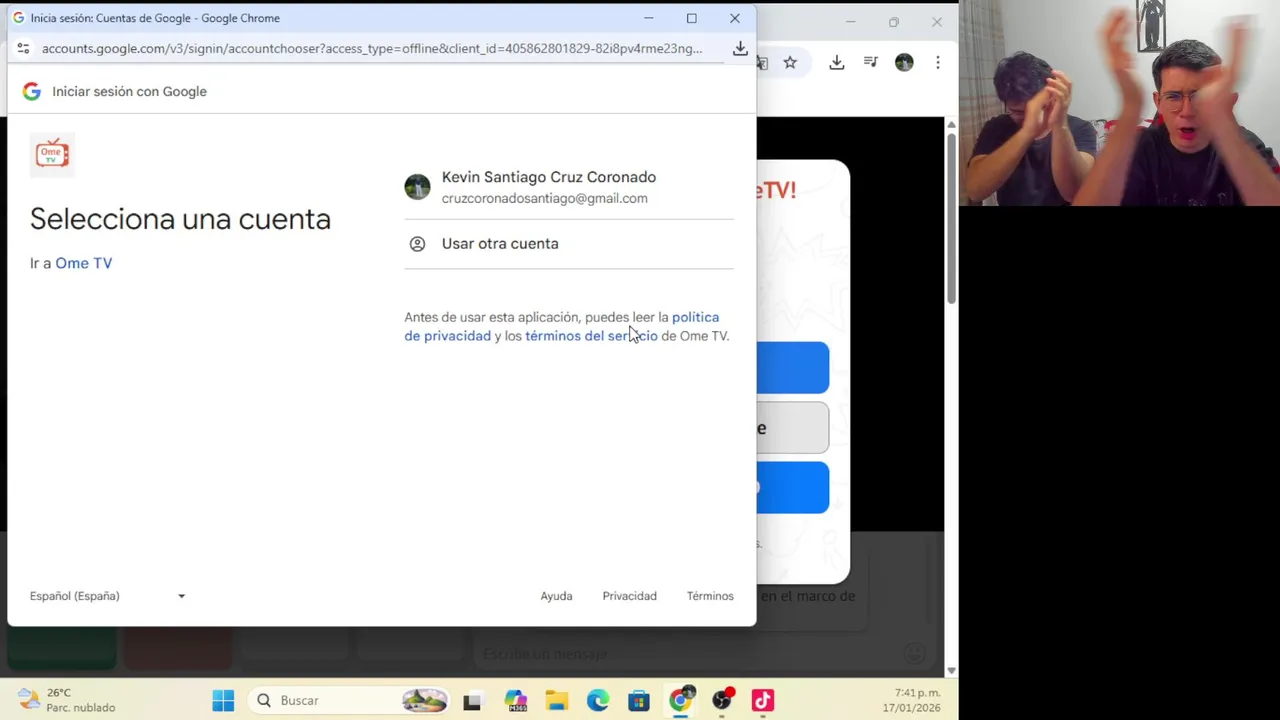Open Task View on the taskbar
Screen dimensions: 1280x720
point(472,701)
